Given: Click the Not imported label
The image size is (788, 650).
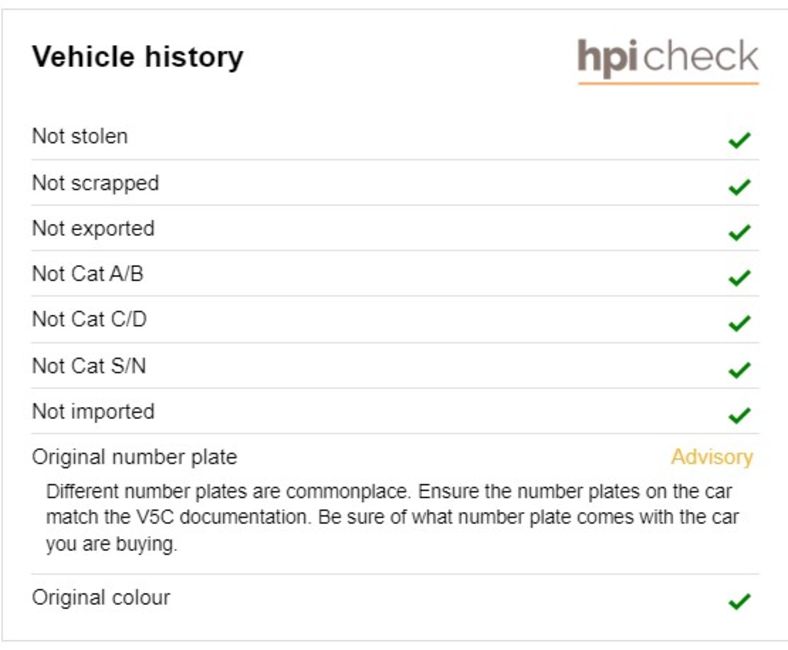Looking at the screenshot, I should pyautogui.click(x=93, y=412).
